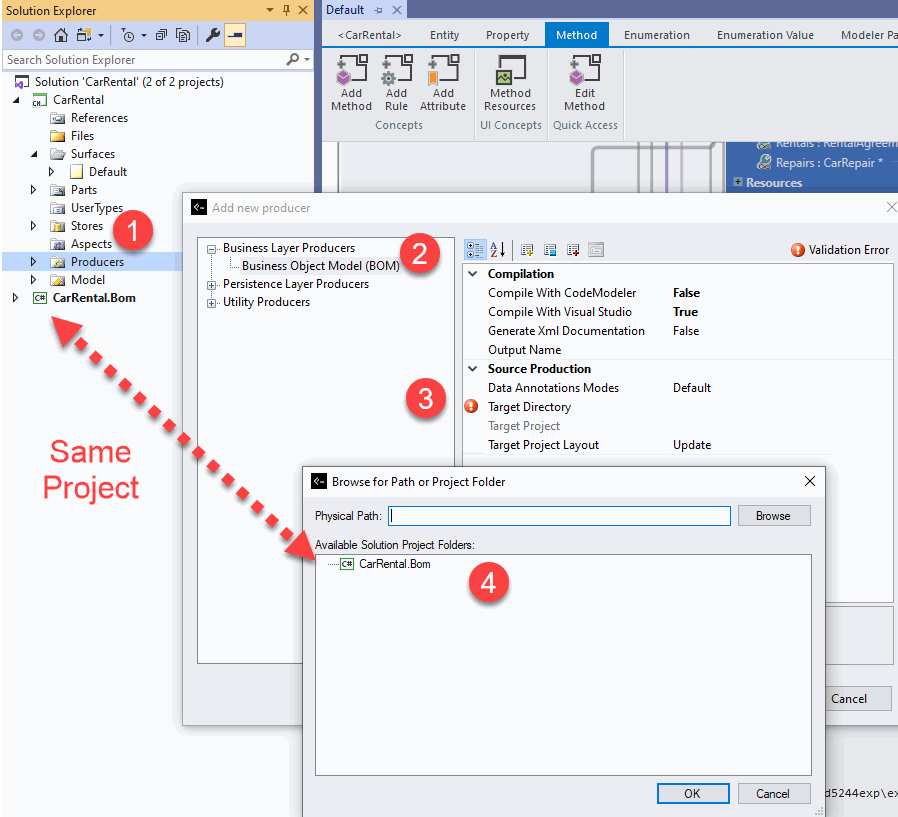
Task: Click the Collapse All icon in Solution Explorer
Action: click(161, 35)
